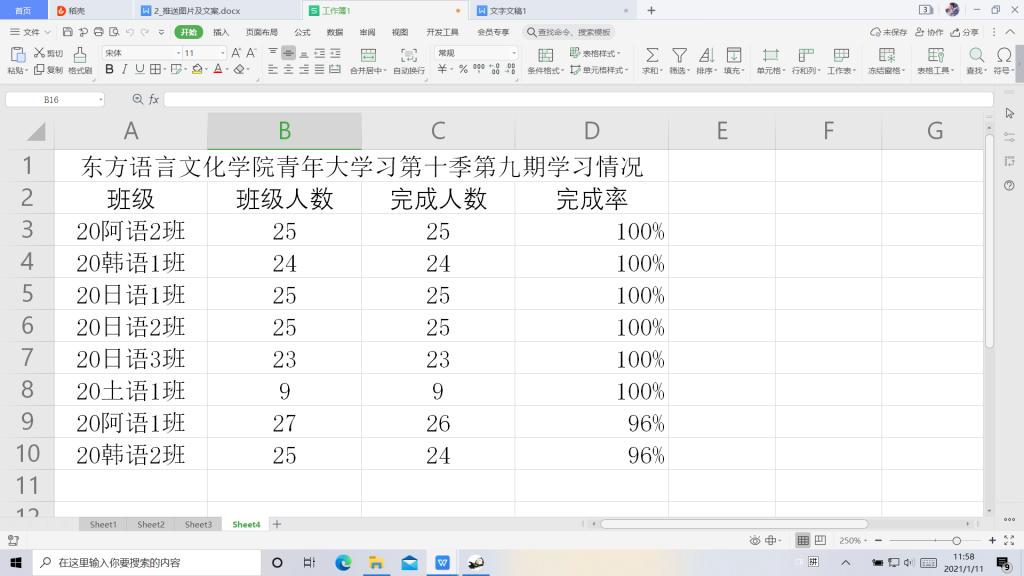1024x576 pixels.
Task: Switch to the 插入 (Insert) ribbon tab
Action: click(x=221, y=32)
